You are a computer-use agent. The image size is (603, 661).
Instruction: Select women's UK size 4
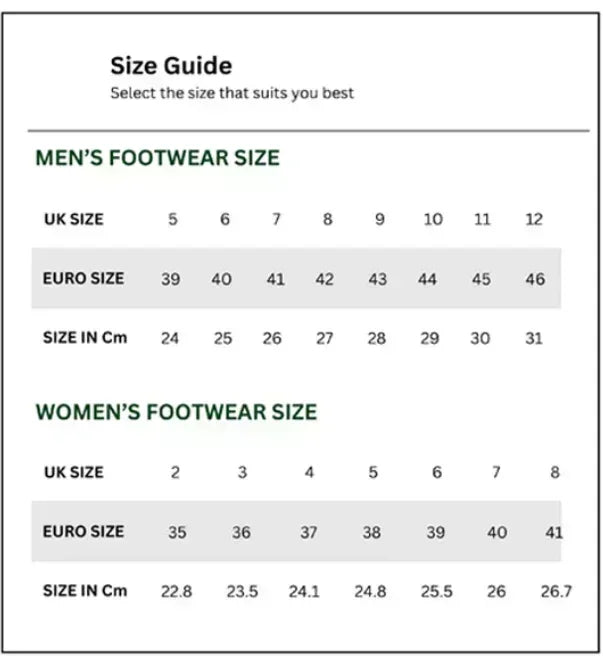[x=309, y=472]
